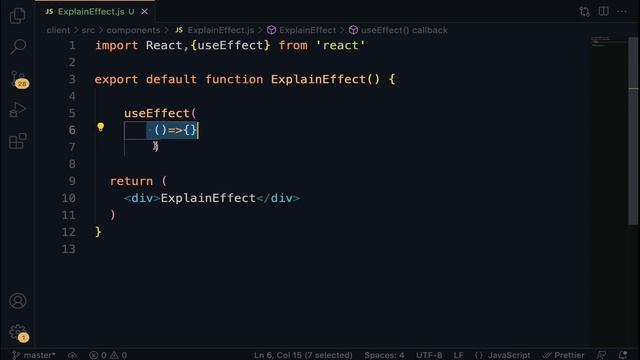Click function name 'ExplainEffect()' on line 3
This screenshot has width=640, height=360.
325,79
